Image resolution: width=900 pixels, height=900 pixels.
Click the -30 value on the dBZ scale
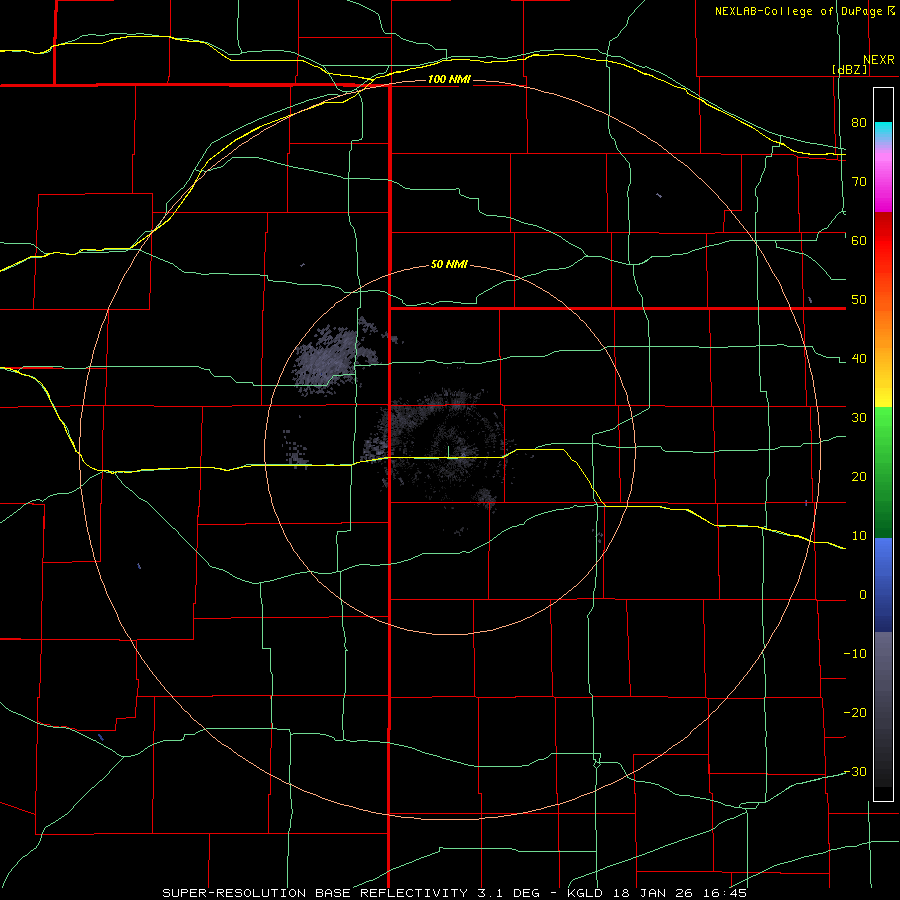[x=855, y=772]
